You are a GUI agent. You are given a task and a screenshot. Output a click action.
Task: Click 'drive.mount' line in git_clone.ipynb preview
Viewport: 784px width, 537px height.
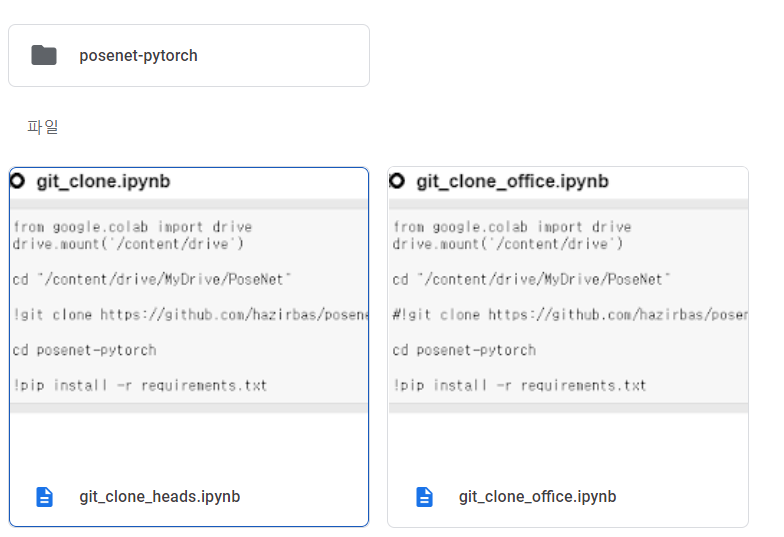tap(129, 243)
